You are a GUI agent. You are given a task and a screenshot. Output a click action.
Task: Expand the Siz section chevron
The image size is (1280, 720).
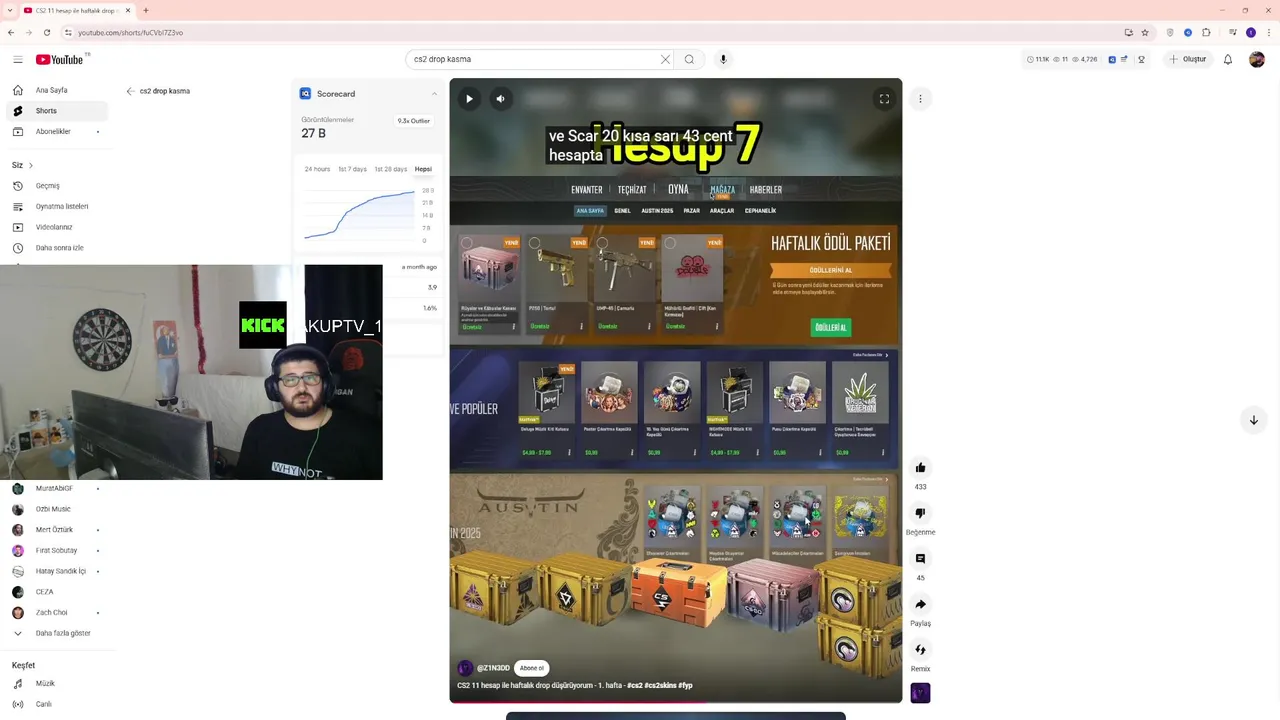pos(30,165)
